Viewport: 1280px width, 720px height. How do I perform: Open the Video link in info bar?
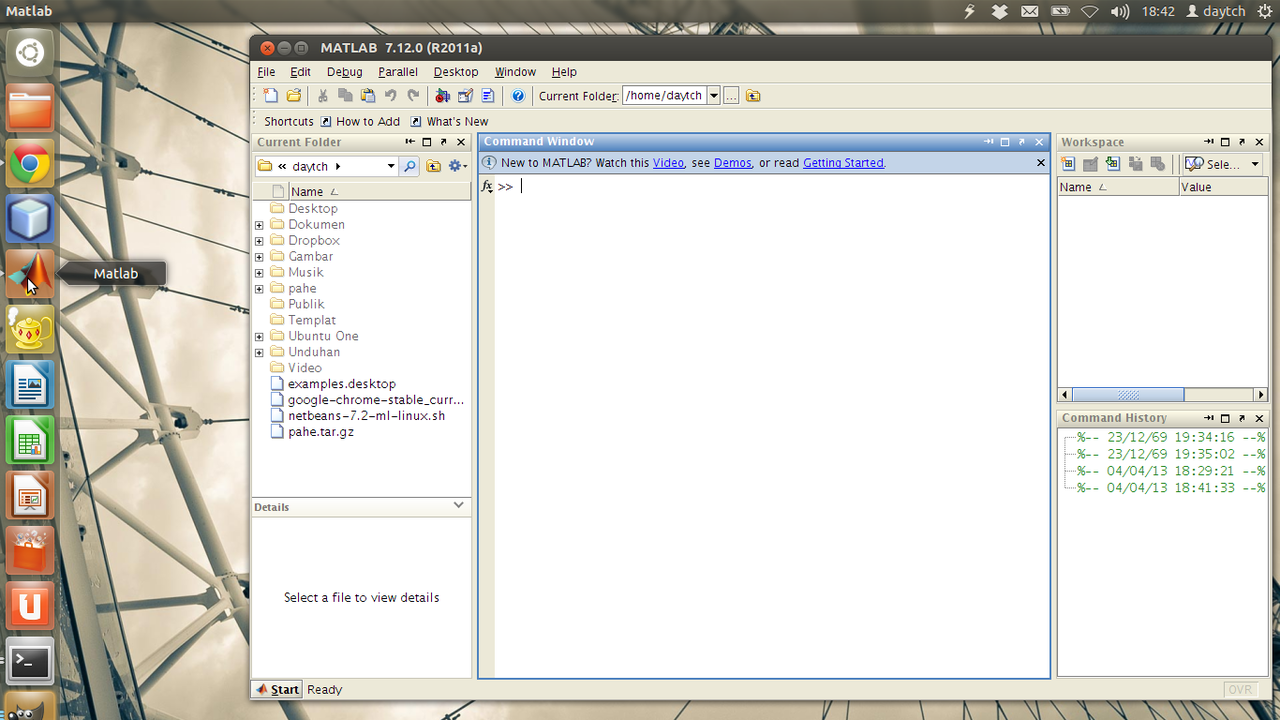(x=668, y=163)
